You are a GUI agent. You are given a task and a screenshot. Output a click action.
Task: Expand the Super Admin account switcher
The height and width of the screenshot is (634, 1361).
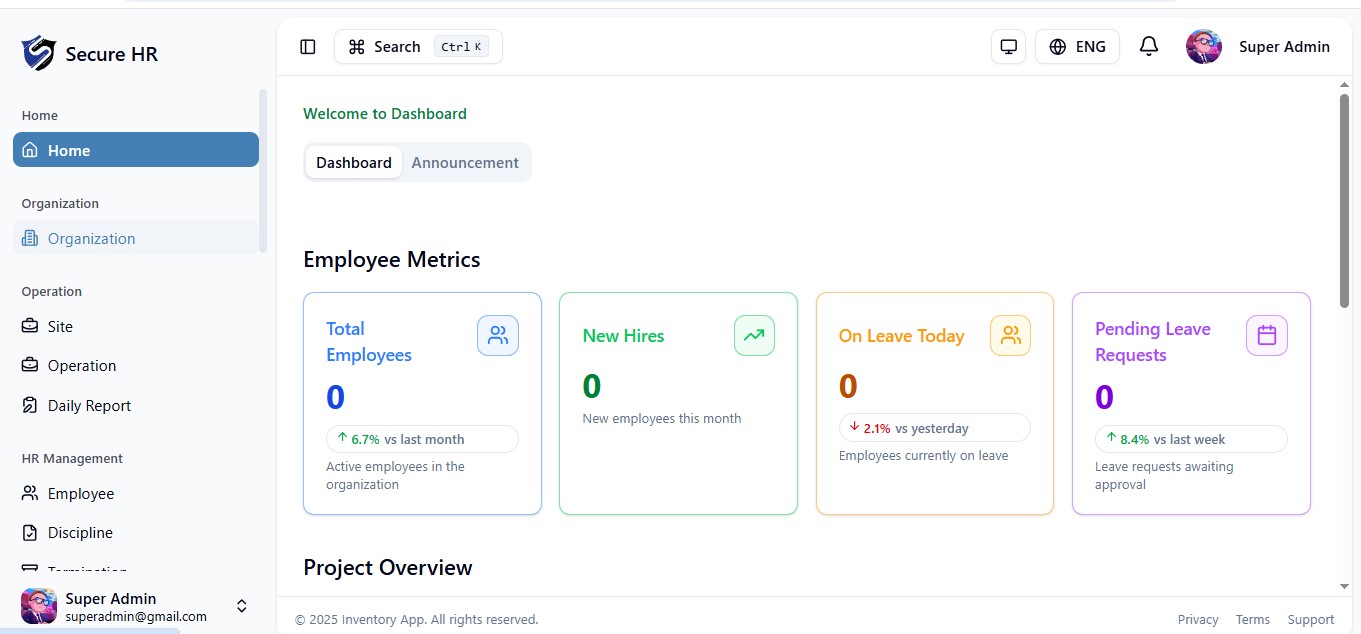point(241,606)
